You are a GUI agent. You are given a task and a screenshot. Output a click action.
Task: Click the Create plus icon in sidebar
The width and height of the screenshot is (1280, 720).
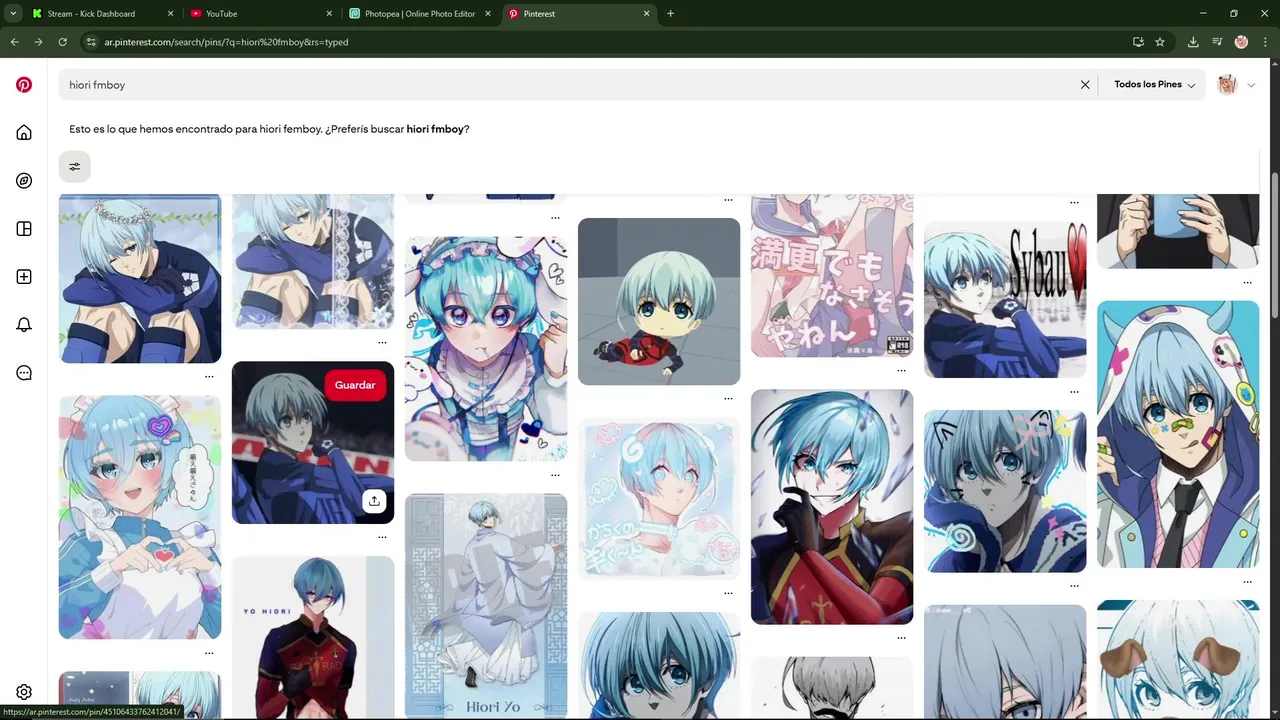tap(24, 277)
